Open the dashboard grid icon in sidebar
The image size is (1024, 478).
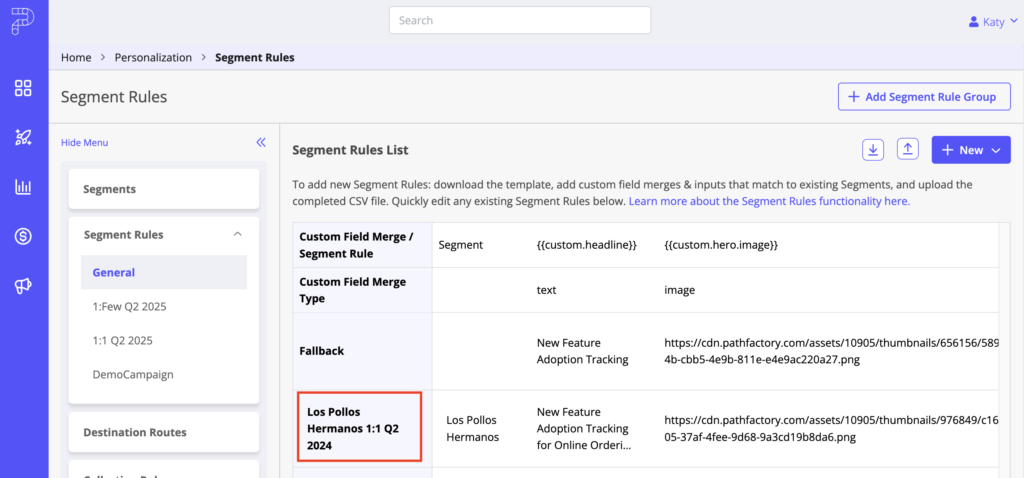24,88
